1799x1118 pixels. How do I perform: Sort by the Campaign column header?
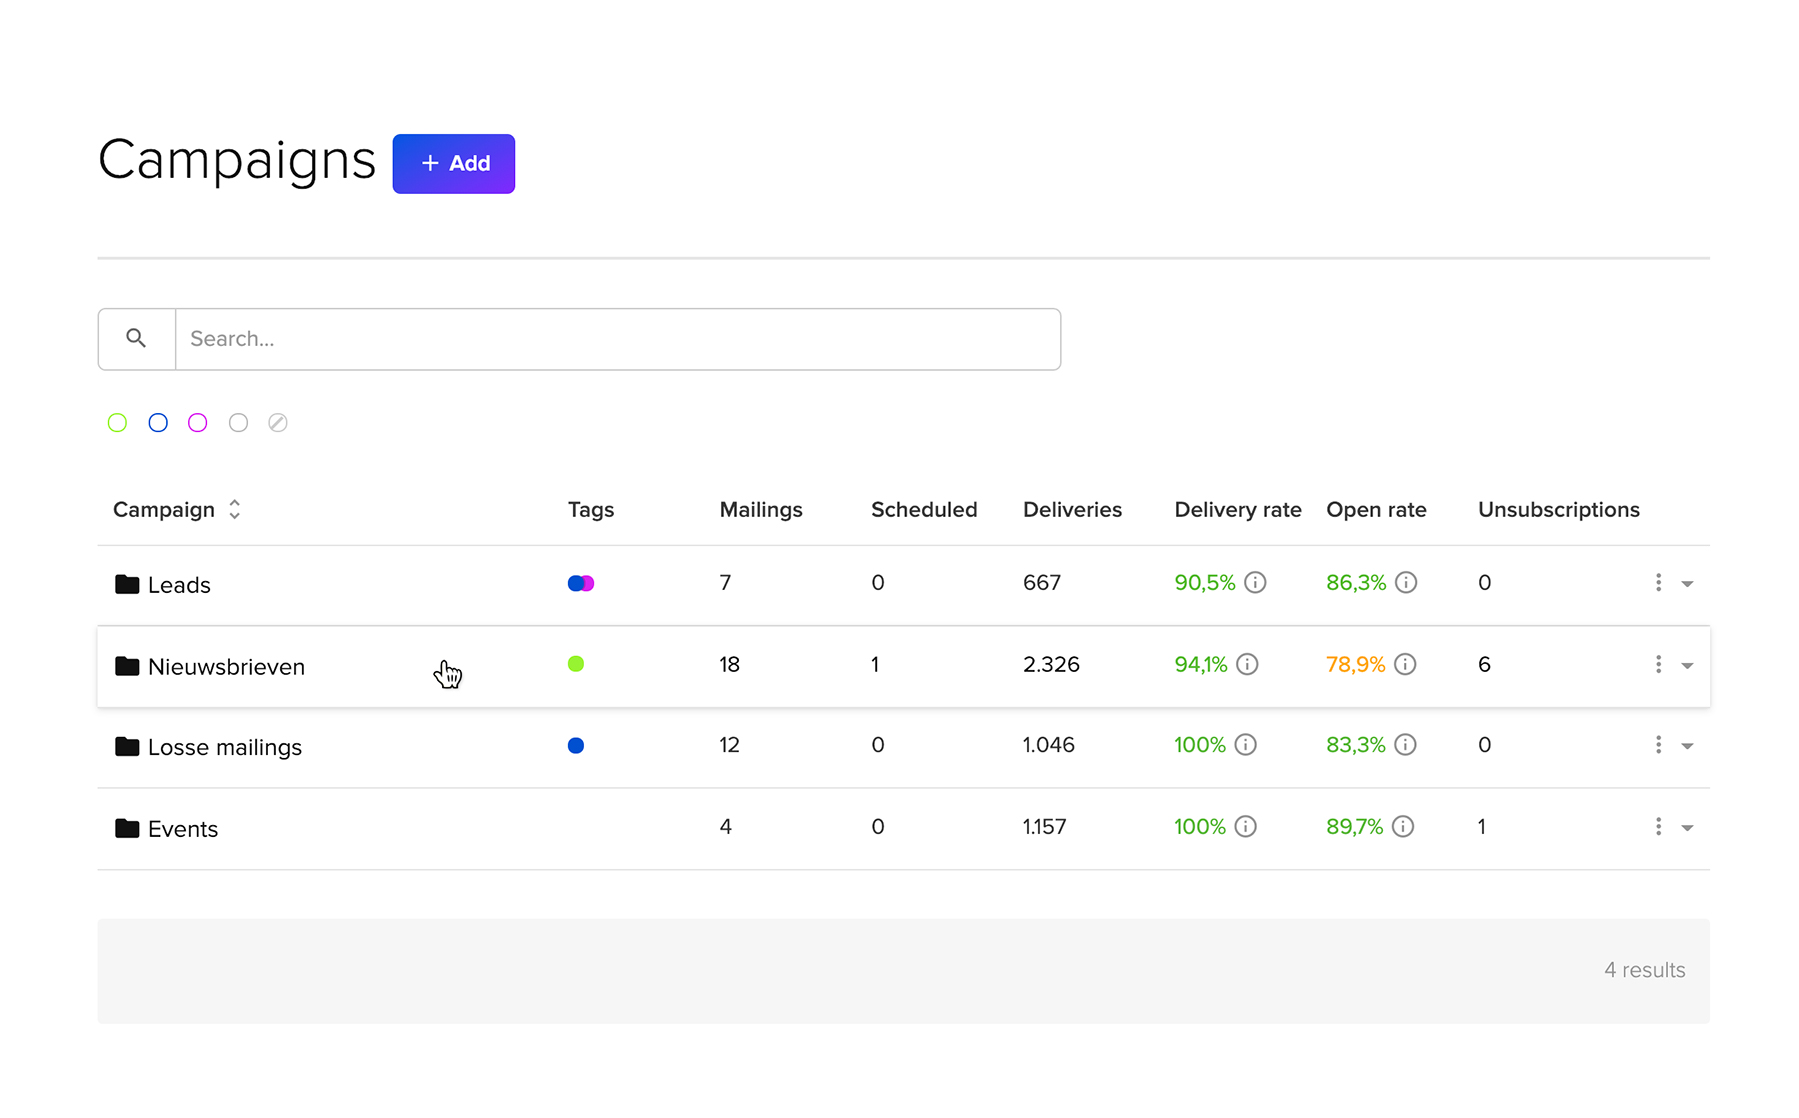(x=164, y=510)
